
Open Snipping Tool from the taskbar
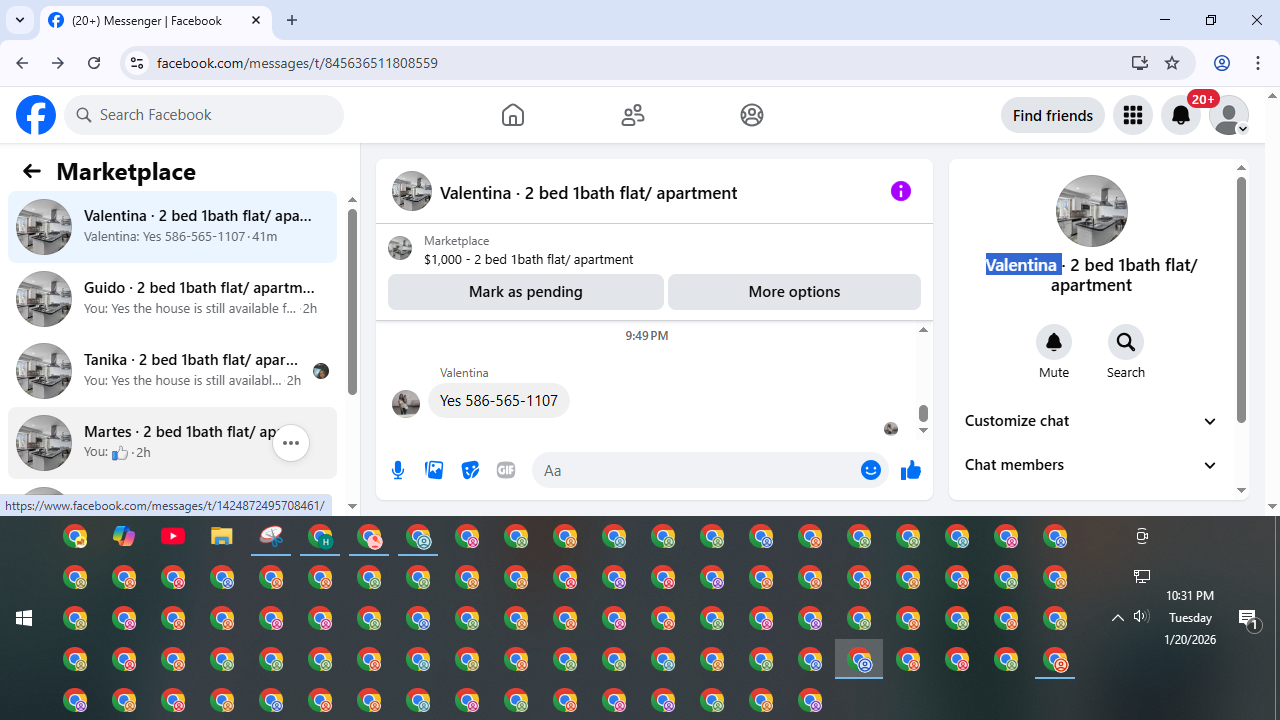[271, 537]
